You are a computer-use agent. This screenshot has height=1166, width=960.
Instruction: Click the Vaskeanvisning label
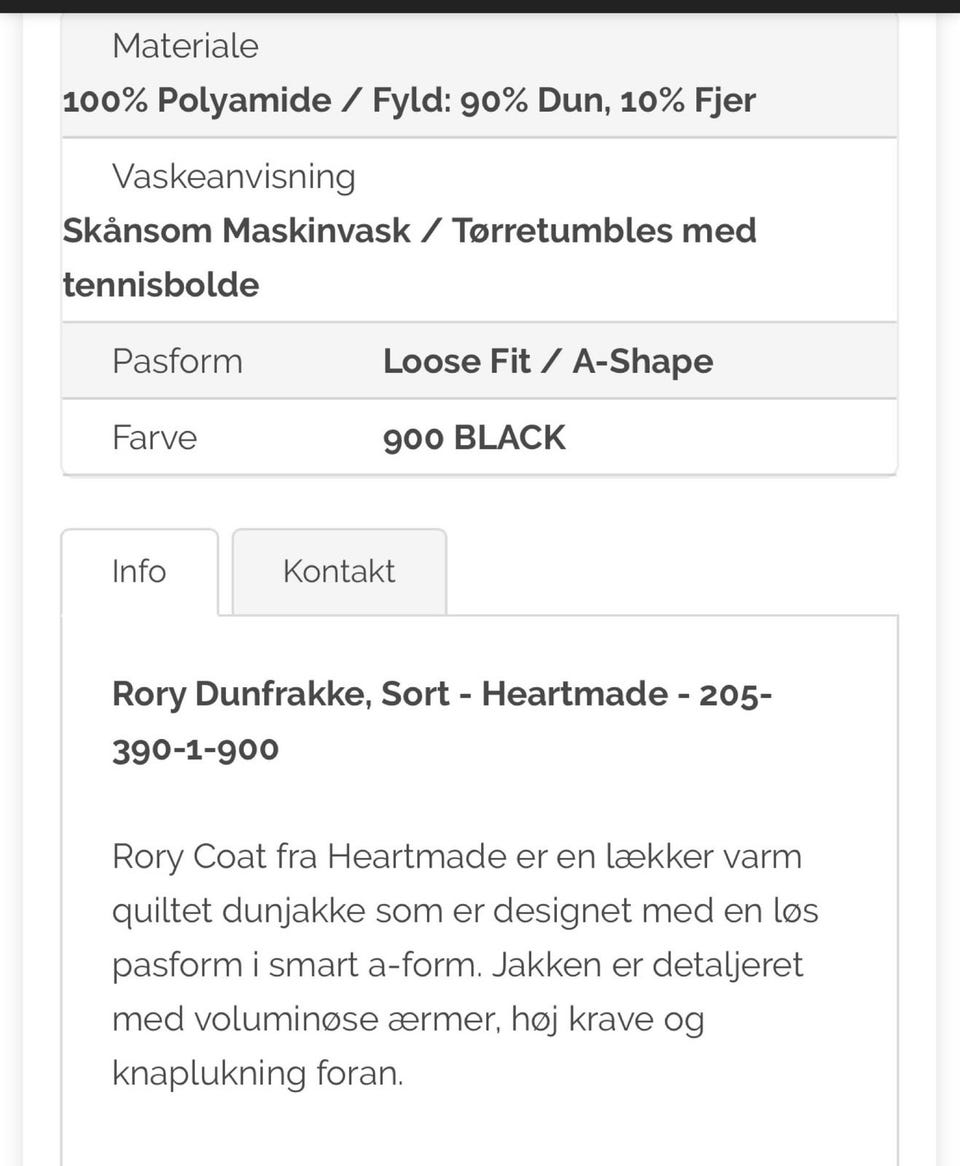tap(233, 176)
